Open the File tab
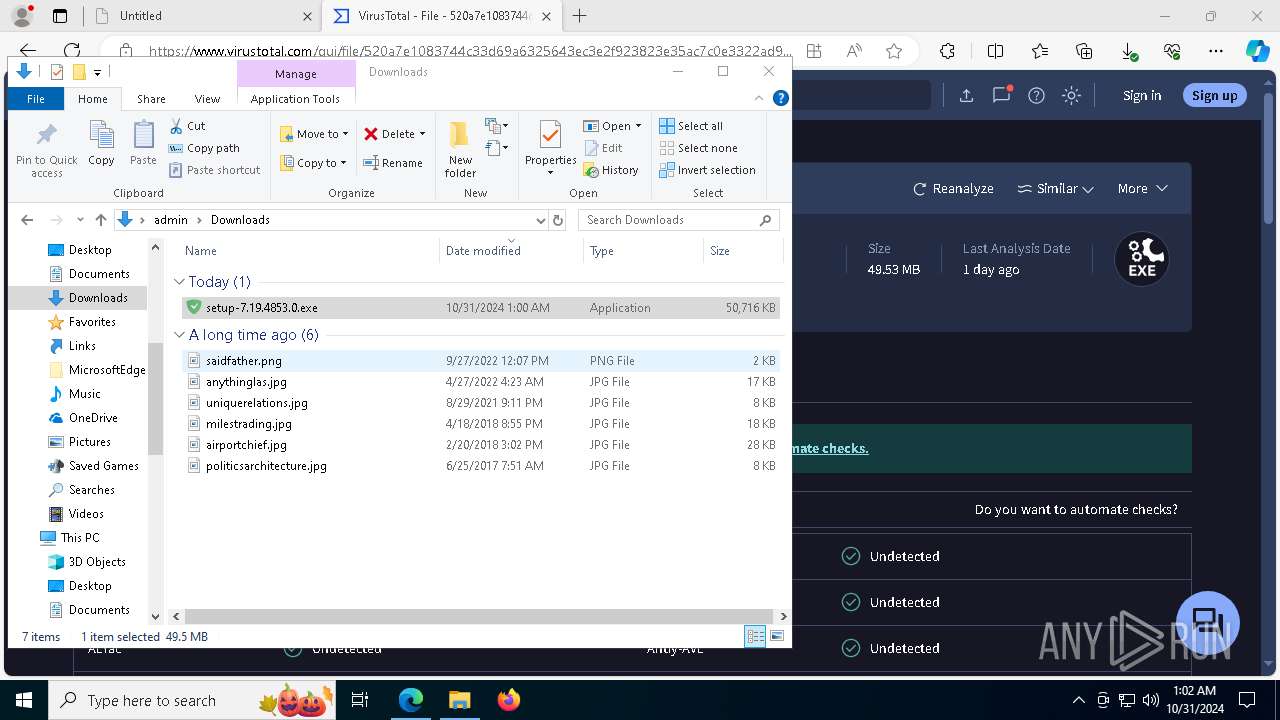Image resolution: width=1280 pixels, height=720 pixels. [36, 99]
